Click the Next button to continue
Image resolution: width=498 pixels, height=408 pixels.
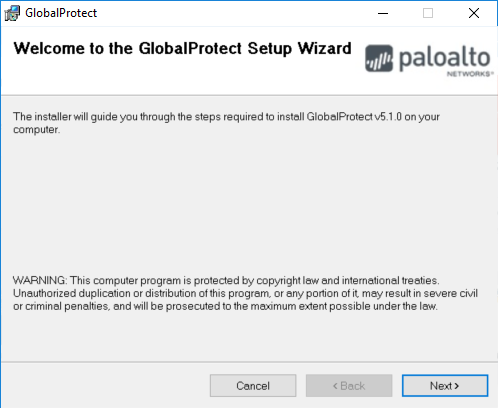tap(445, 386)
